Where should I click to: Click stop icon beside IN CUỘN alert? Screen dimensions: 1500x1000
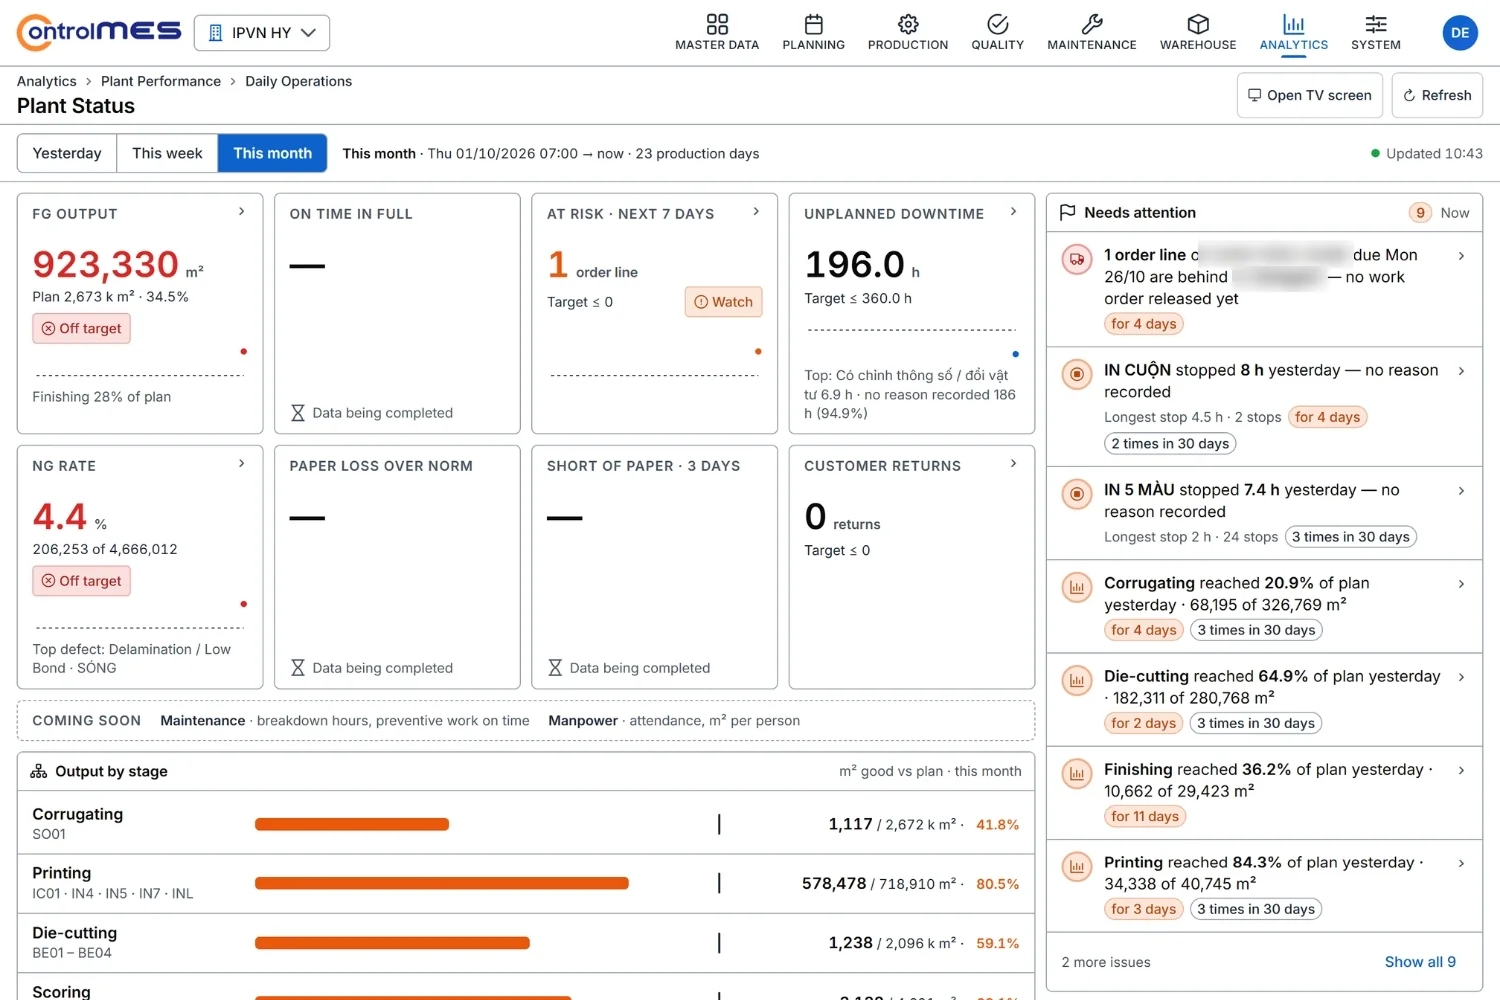(1077, 374)
